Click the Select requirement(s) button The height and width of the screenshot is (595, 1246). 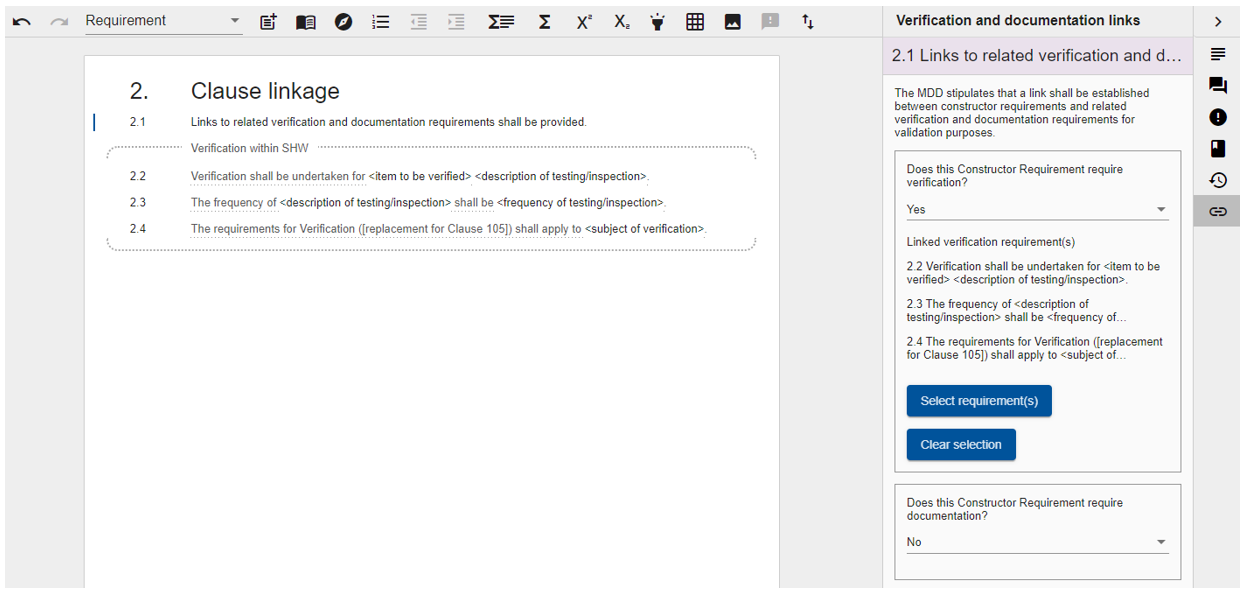click(979, 401)
